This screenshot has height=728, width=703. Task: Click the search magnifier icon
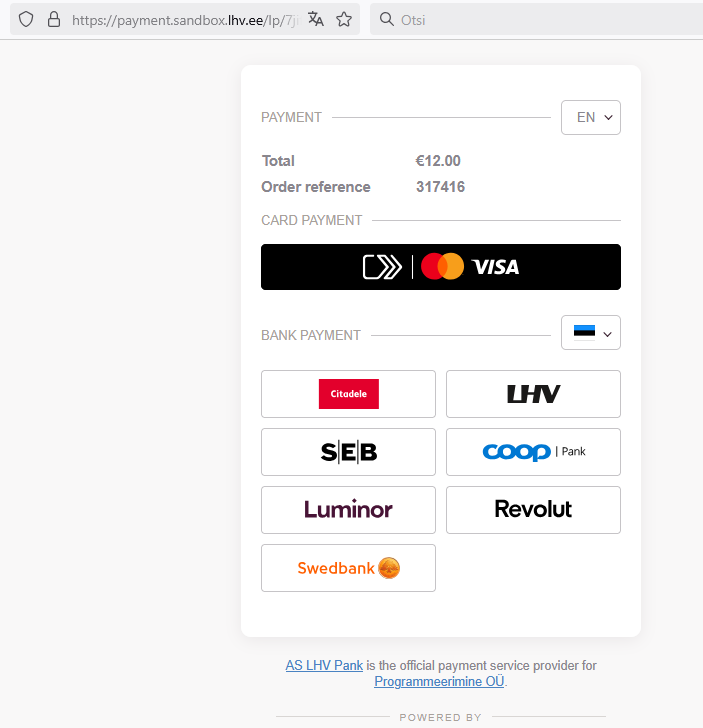point(386,19)
